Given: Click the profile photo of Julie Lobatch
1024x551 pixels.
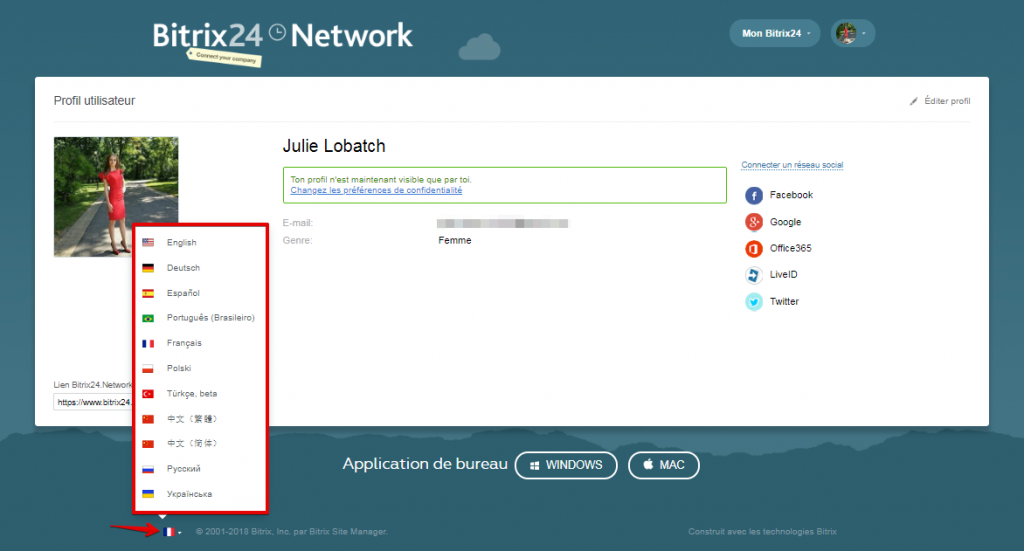Looking at the screenshot, I should (x=116, y=197).
